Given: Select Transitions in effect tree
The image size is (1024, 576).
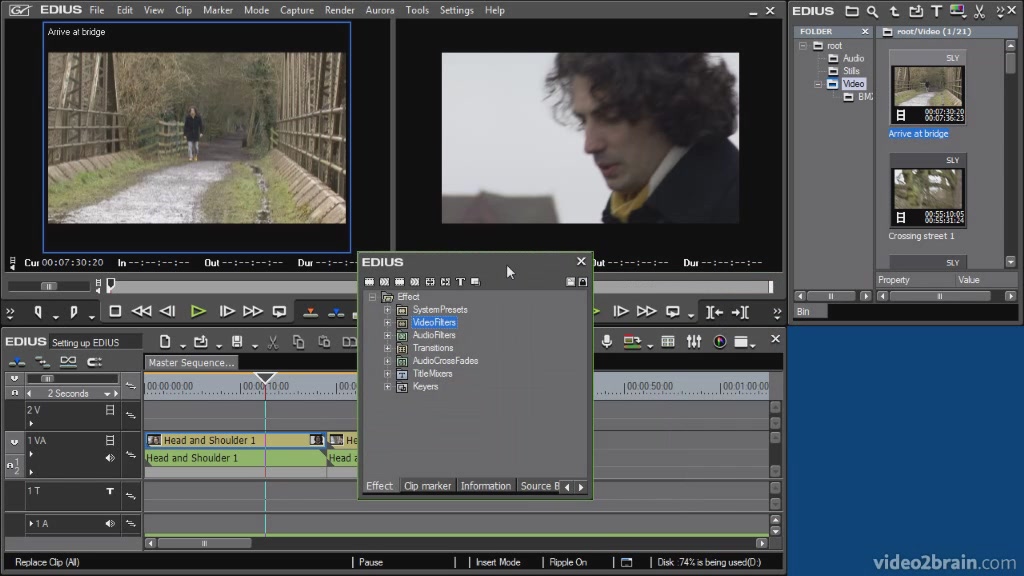Looking at the screenshot, I should tap(432, 348).
